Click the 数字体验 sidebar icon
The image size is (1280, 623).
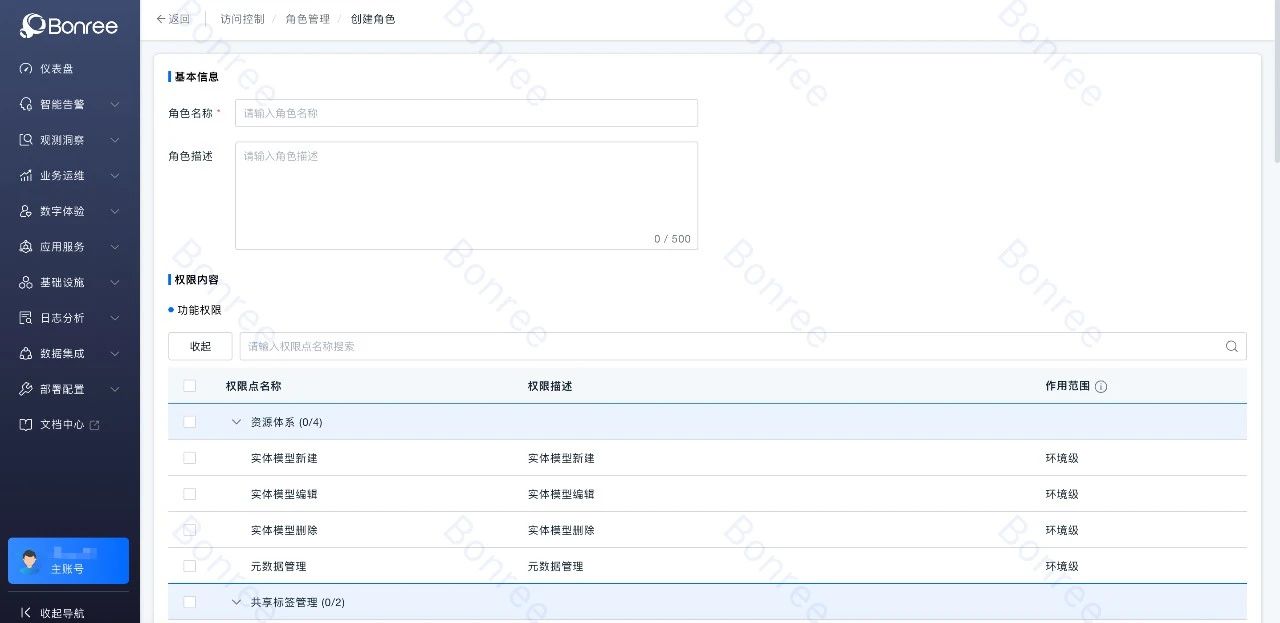pos(26,212)
